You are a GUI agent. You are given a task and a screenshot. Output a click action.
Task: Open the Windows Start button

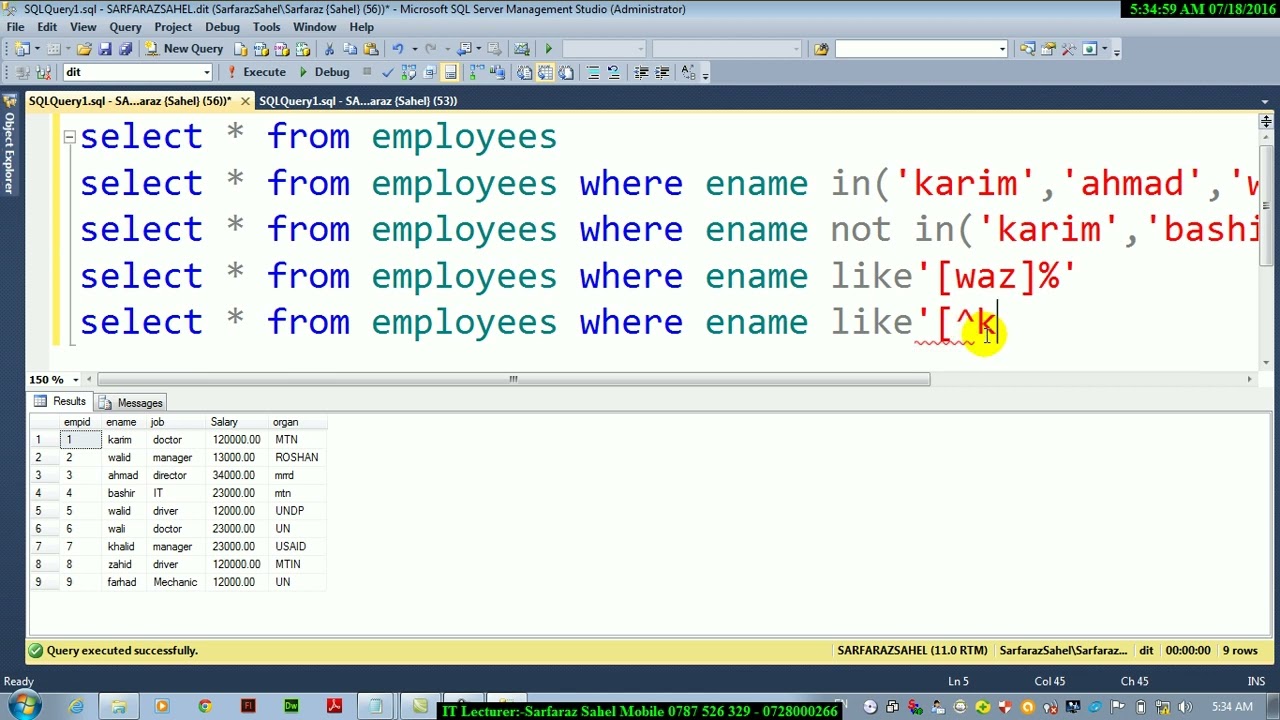(24, 707)
